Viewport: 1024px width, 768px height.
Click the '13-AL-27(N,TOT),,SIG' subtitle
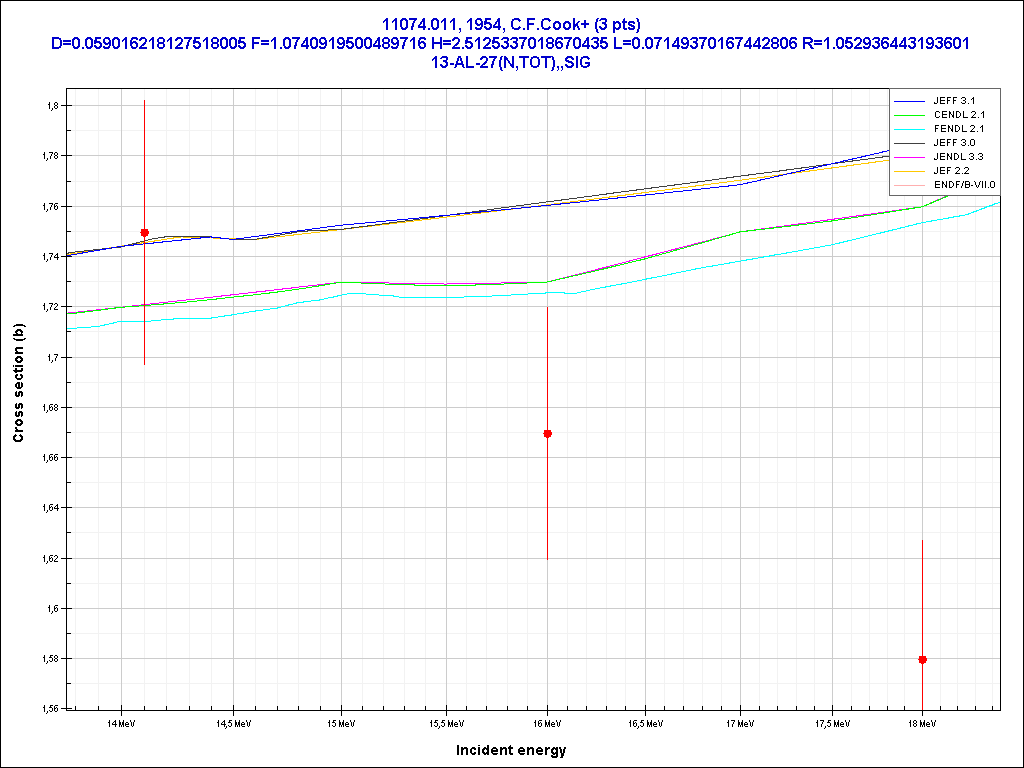(x=511, y=61)
